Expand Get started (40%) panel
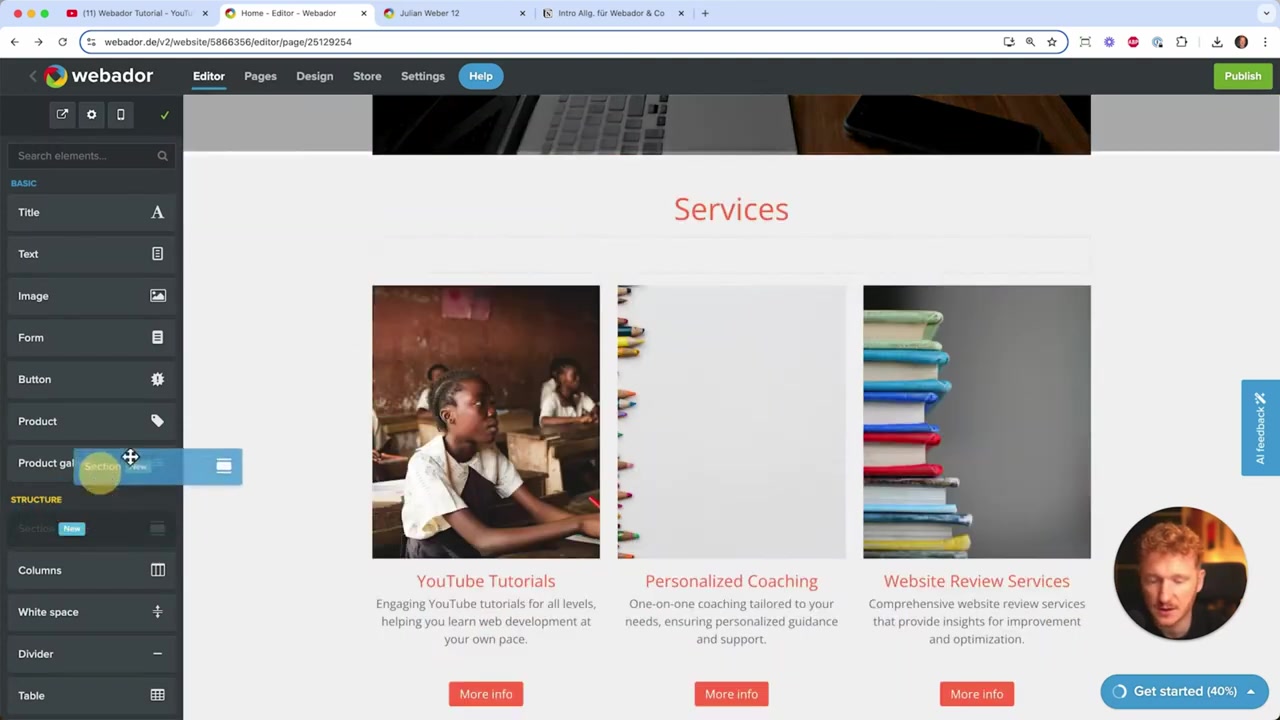Viewport: 1280px width, 720px height. (x=1184, y=692)
